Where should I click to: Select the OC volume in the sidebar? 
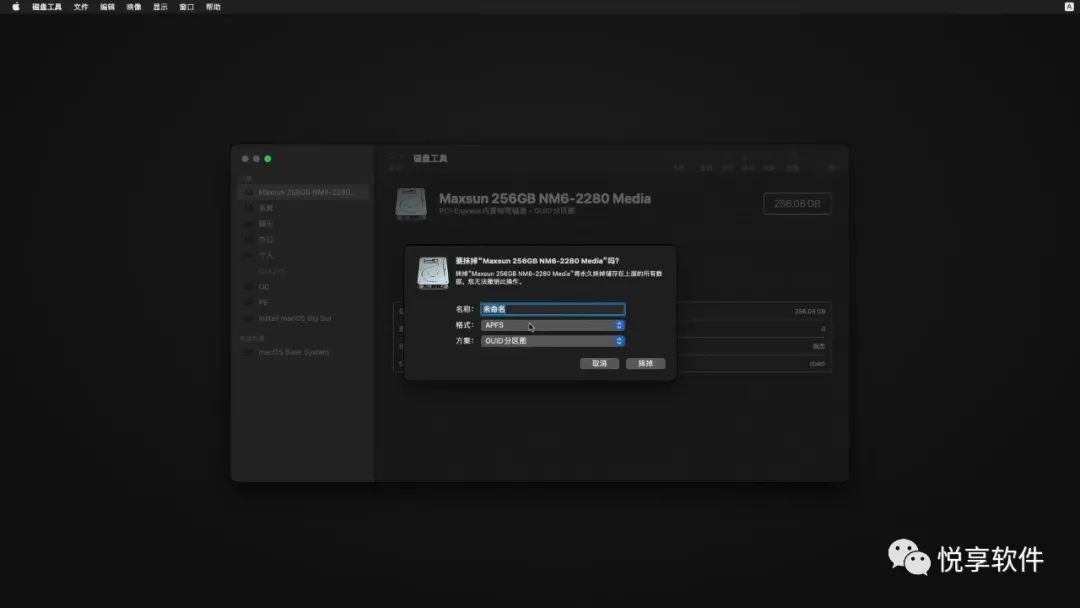(264, 287)
